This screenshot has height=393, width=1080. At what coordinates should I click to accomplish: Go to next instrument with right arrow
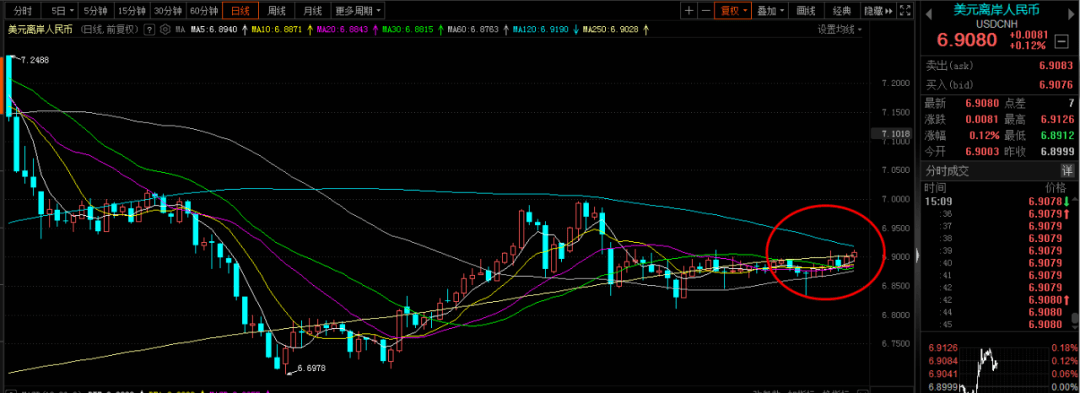(x=1071, y=14)
